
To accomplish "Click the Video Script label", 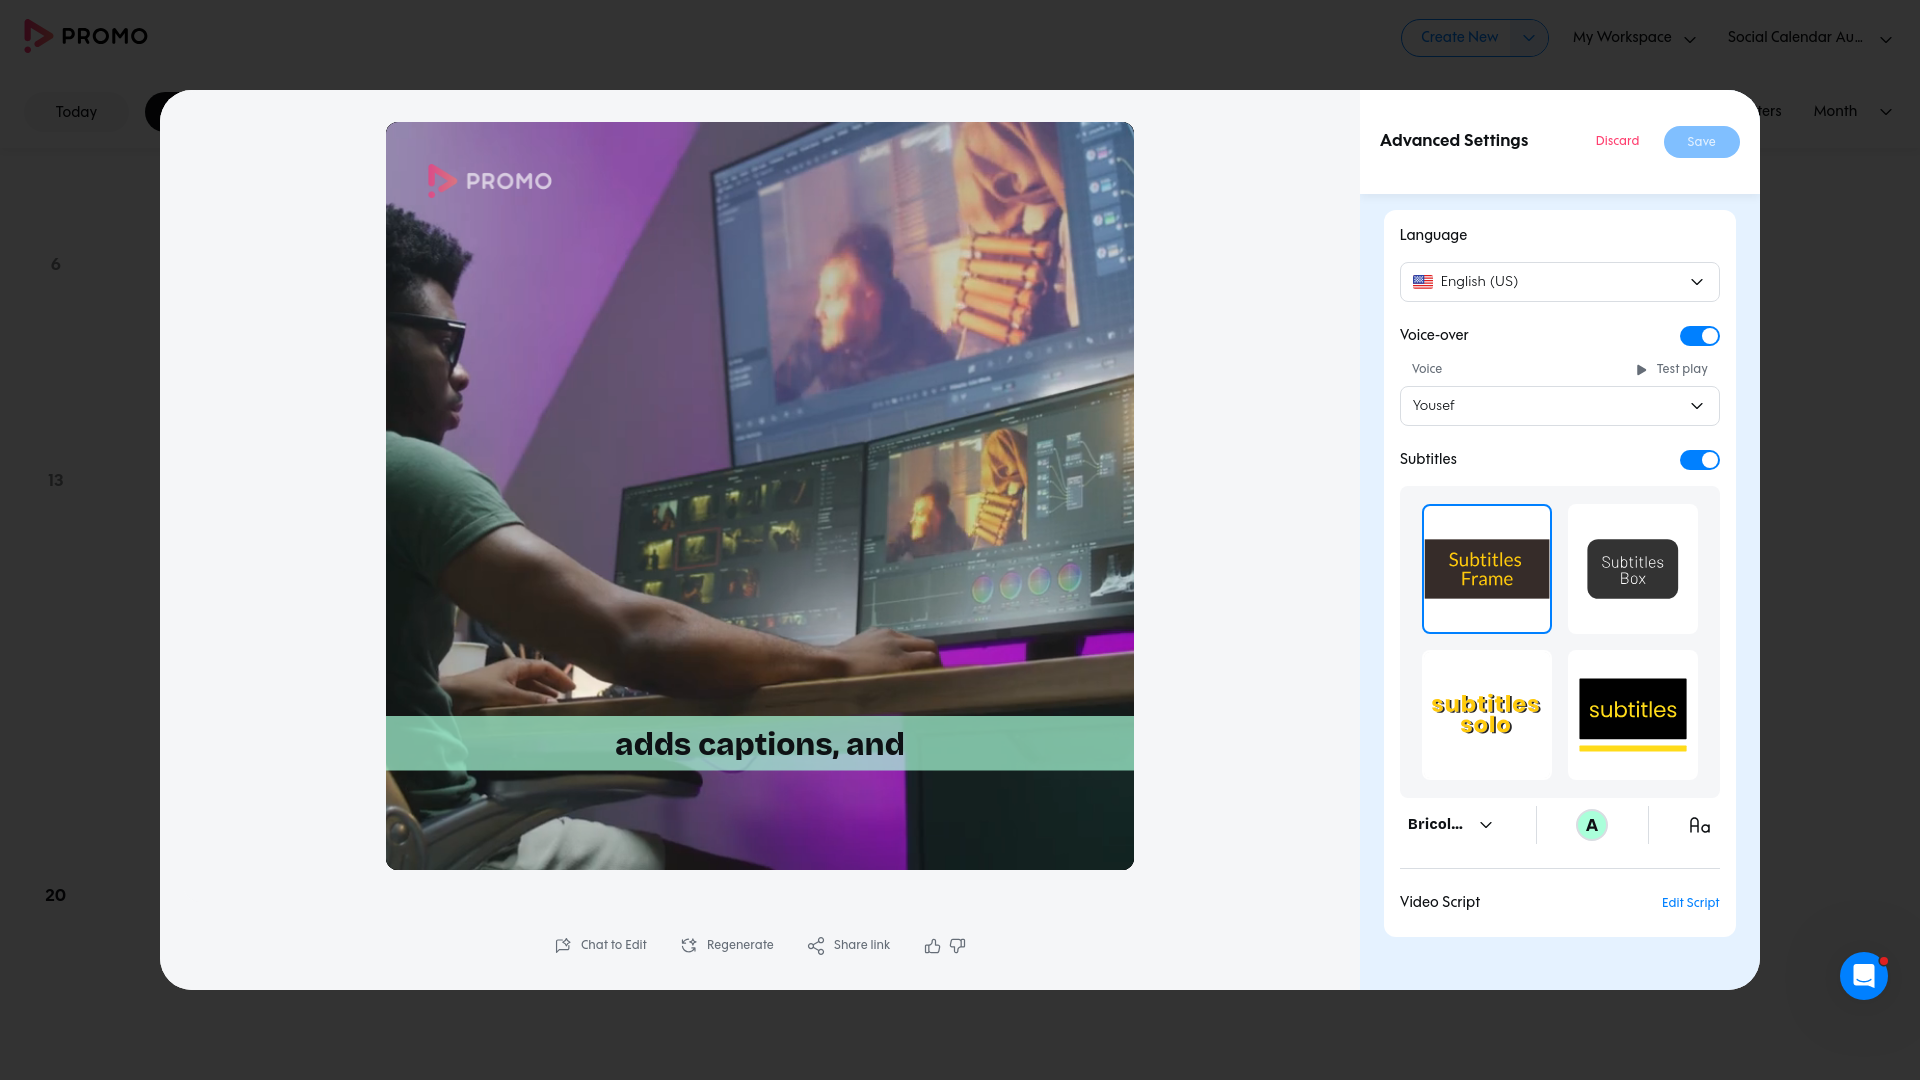I will (1439, 902).
